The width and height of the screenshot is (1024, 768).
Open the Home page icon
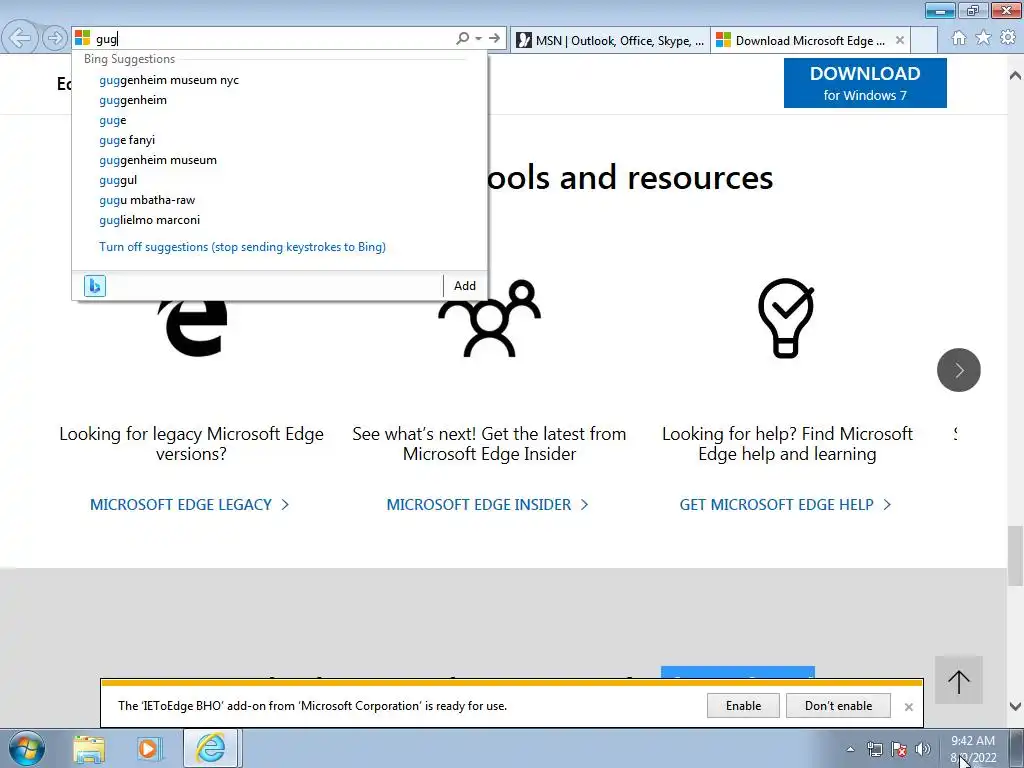click(959, 38)
